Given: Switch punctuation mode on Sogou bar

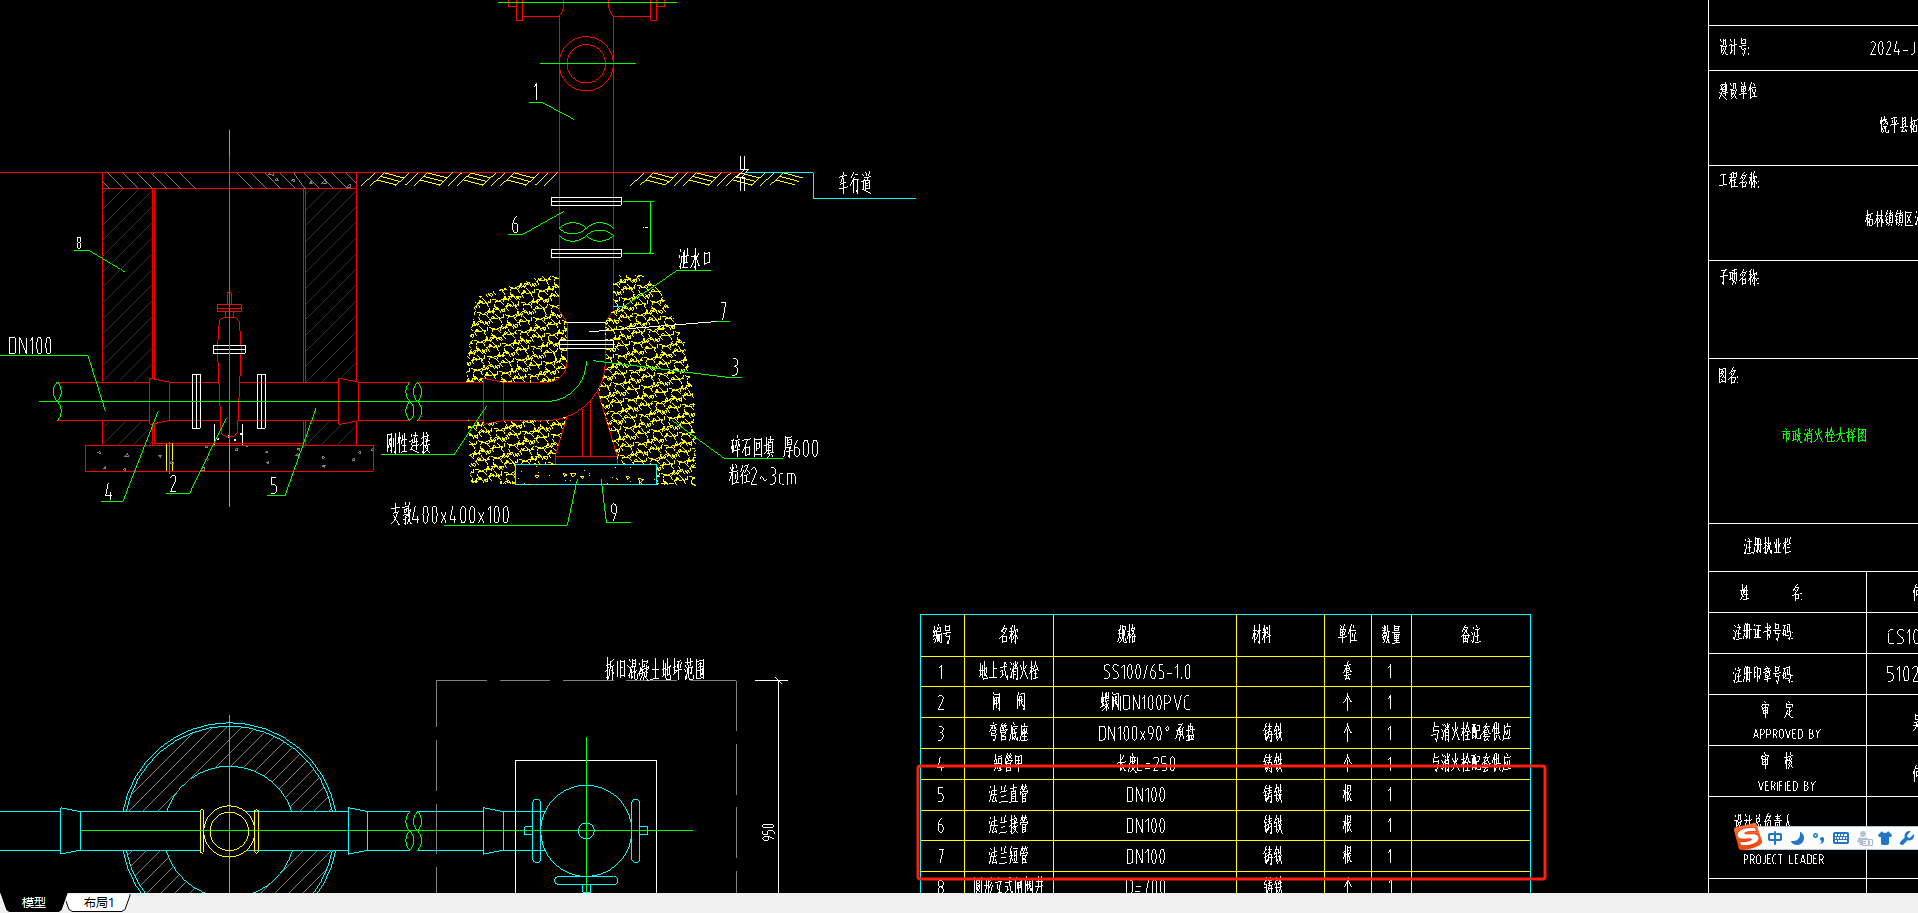Looking at the screenshot, I should (x=1818, y=838).
